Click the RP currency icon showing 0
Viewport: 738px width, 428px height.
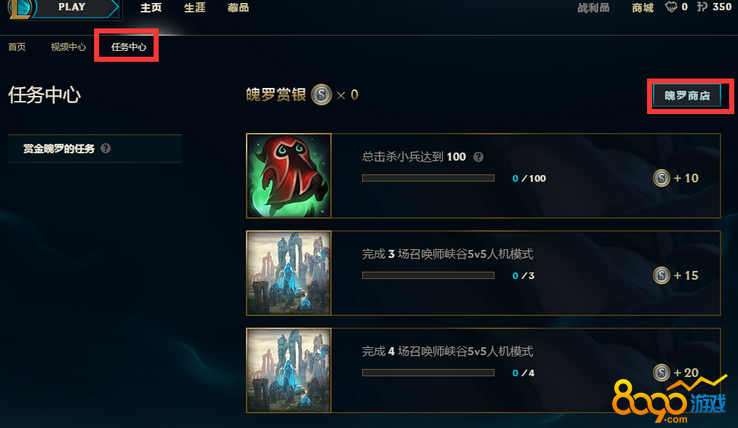pyautogui.click(x=671, y=7)
